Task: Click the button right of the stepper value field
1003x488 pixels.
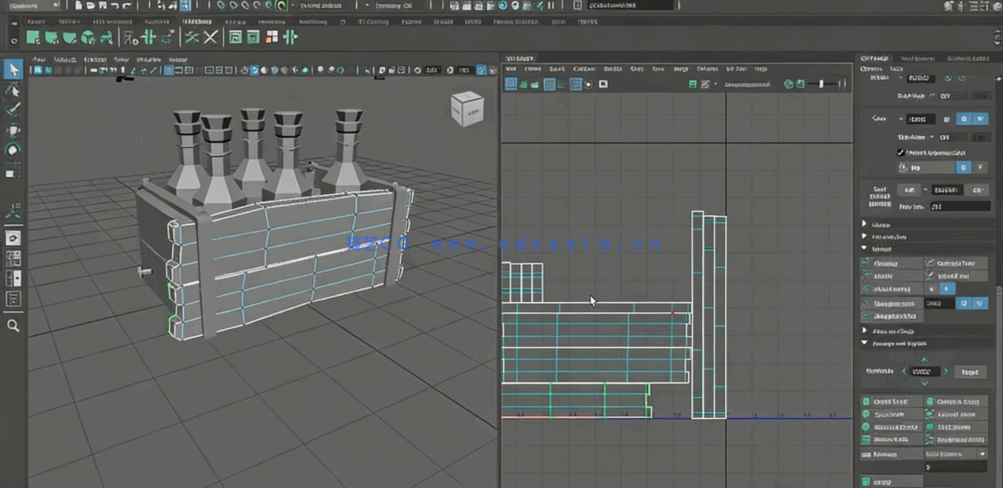Action: tap(968, 371)
